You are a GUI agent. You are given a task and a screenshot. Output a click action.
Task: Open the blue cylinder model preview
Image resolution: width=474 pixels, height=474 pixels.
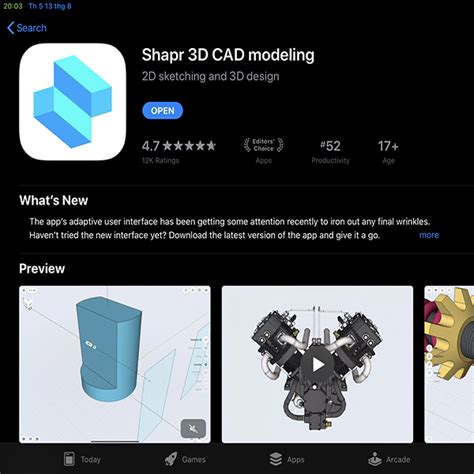coord(115,364)
